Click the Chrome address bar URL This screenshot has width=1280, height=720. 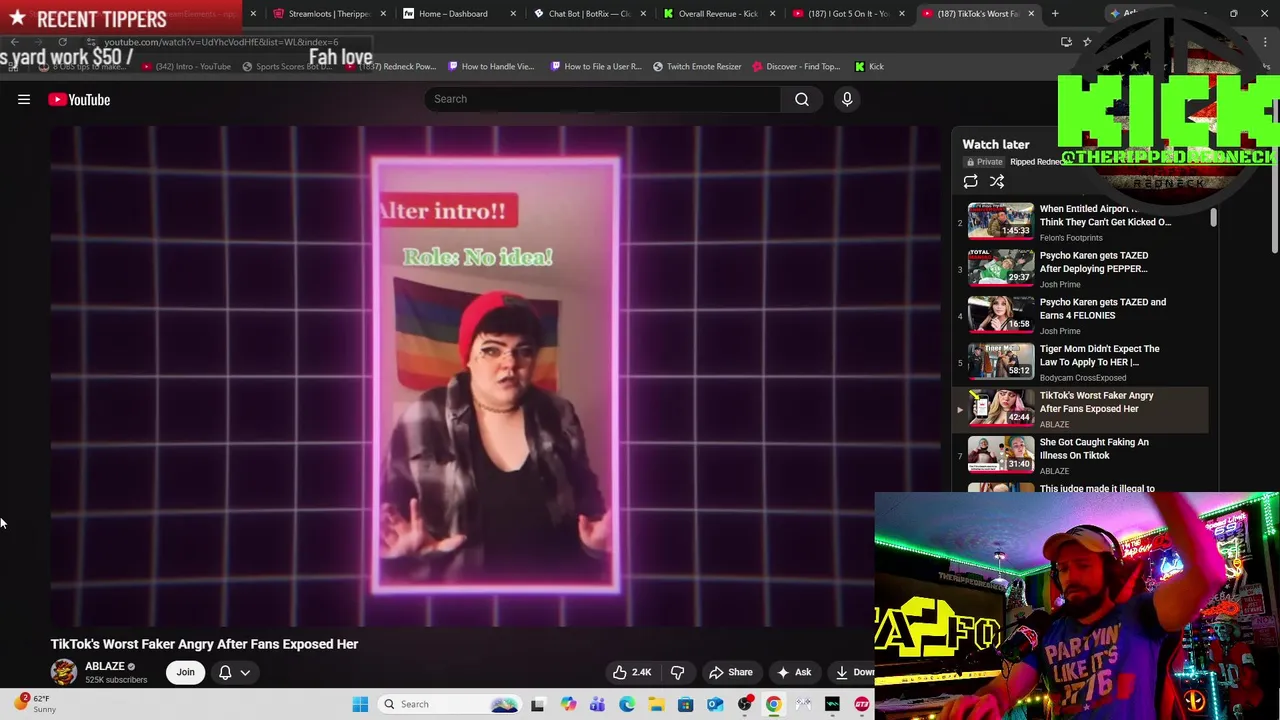click(220, 42)
